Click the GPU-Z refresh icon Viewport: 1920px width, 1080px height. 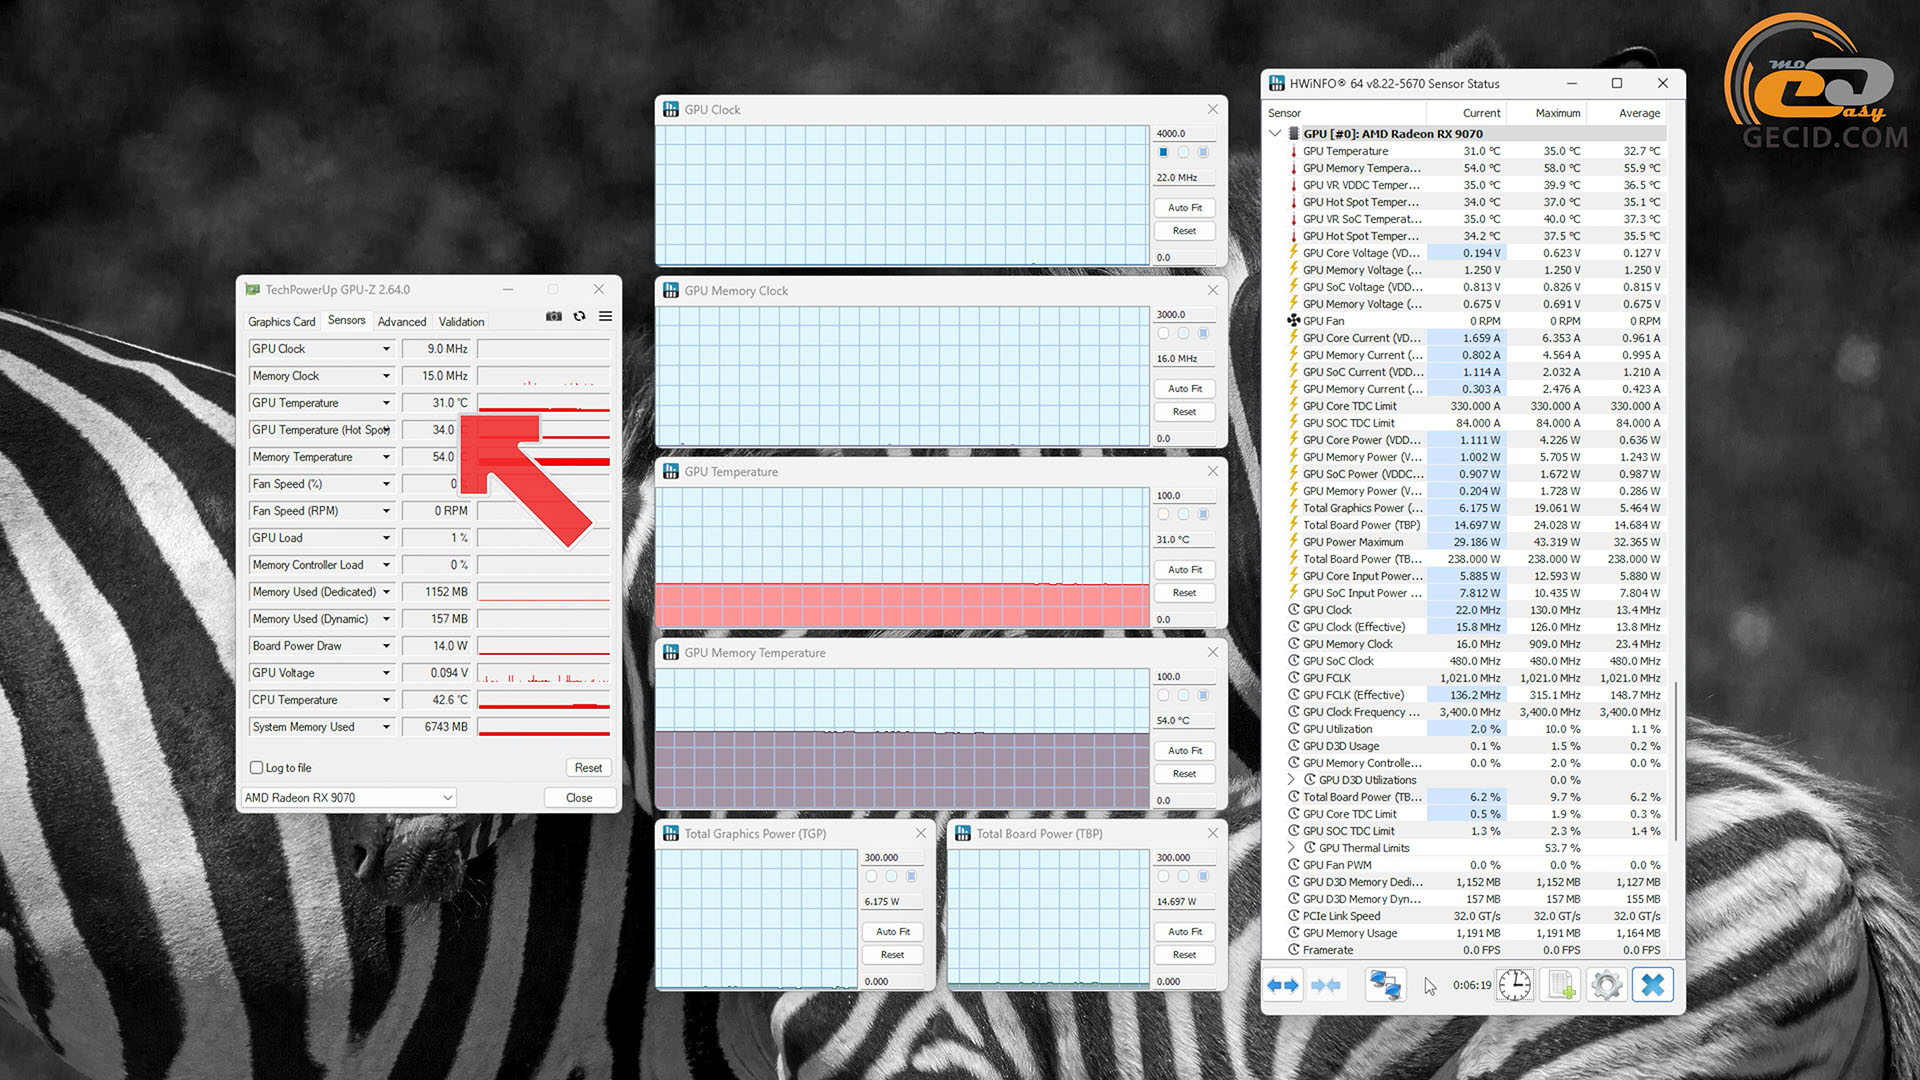[579, 316]
